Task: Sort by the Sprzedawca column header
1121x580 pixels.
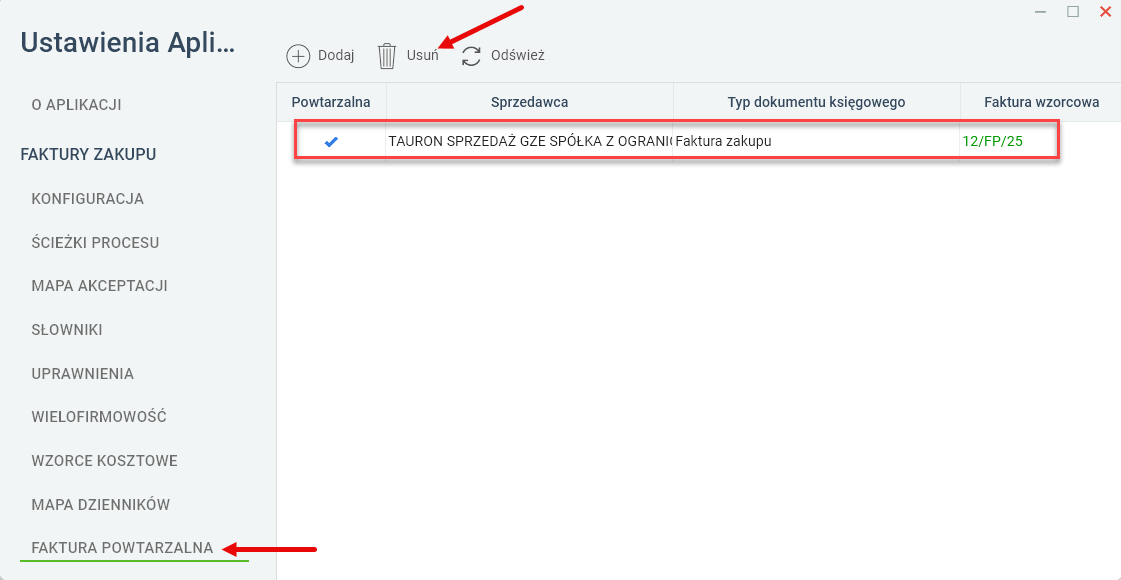Action: (x=530, y=102)
